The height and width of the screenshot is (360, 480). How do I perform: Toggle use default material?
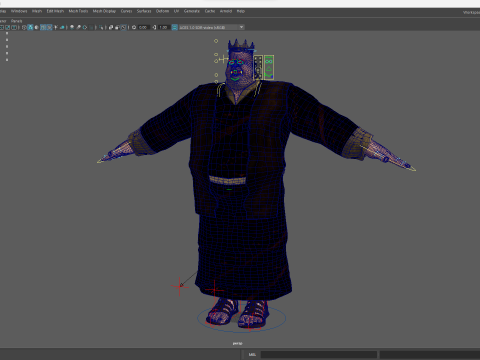(x=36, y=27)
